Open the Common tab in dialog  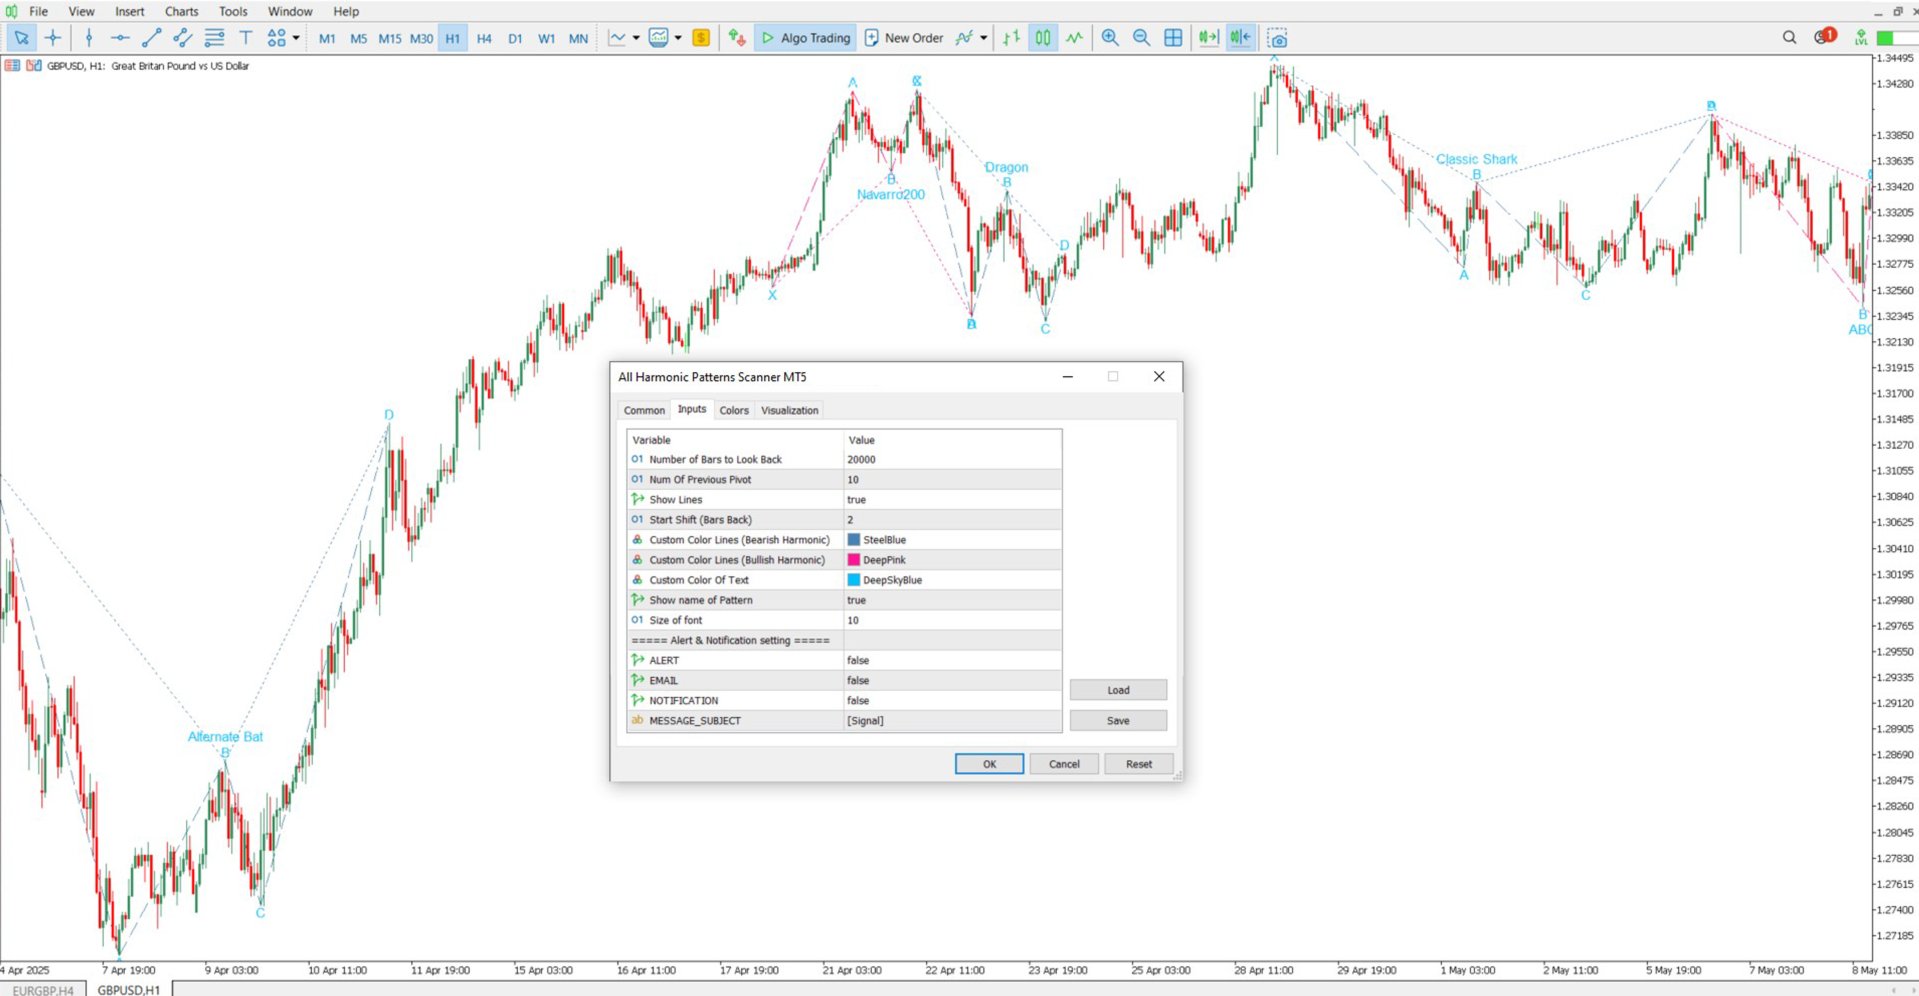pos(644,410)
